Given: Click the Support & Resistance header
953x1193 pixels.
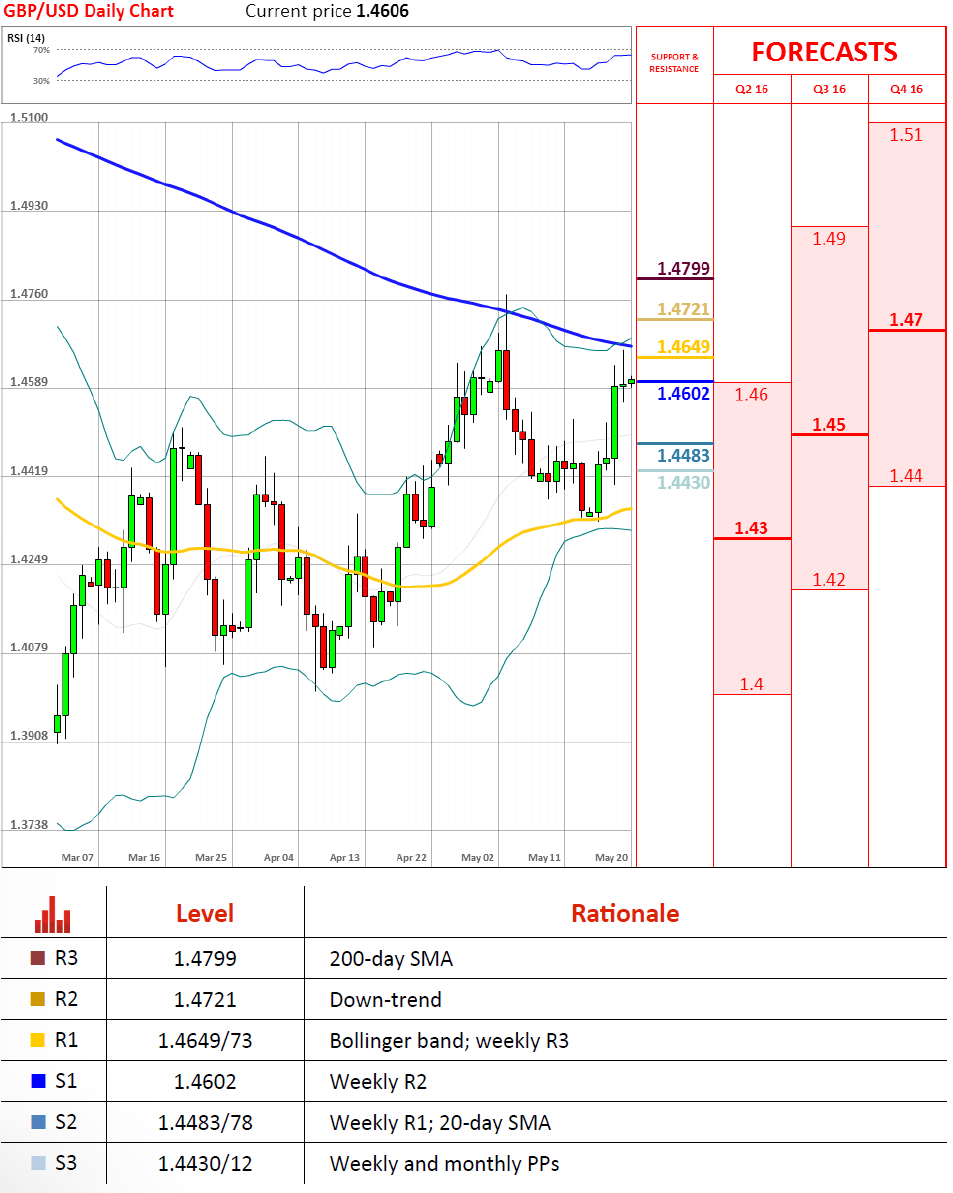Looking at the screenshot, I should coord(674,63).
